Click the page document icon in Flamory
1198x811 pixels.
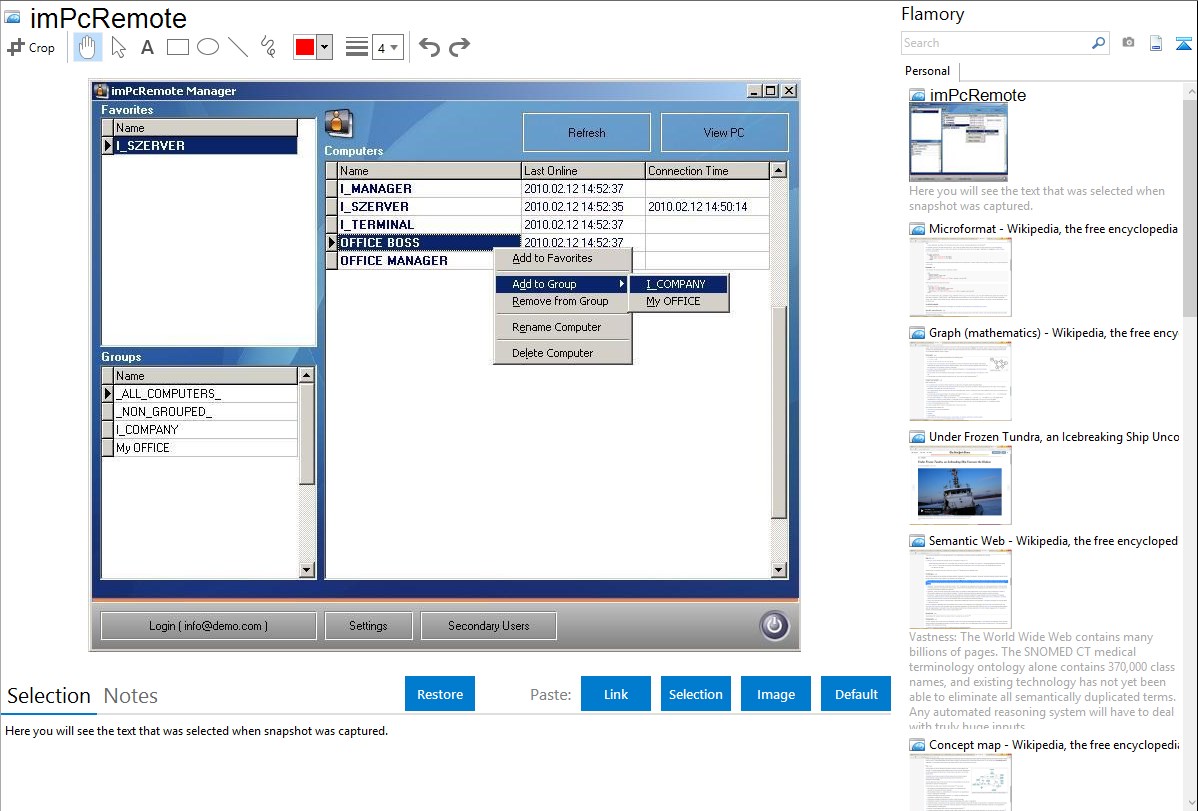[x=1156, y=43]
